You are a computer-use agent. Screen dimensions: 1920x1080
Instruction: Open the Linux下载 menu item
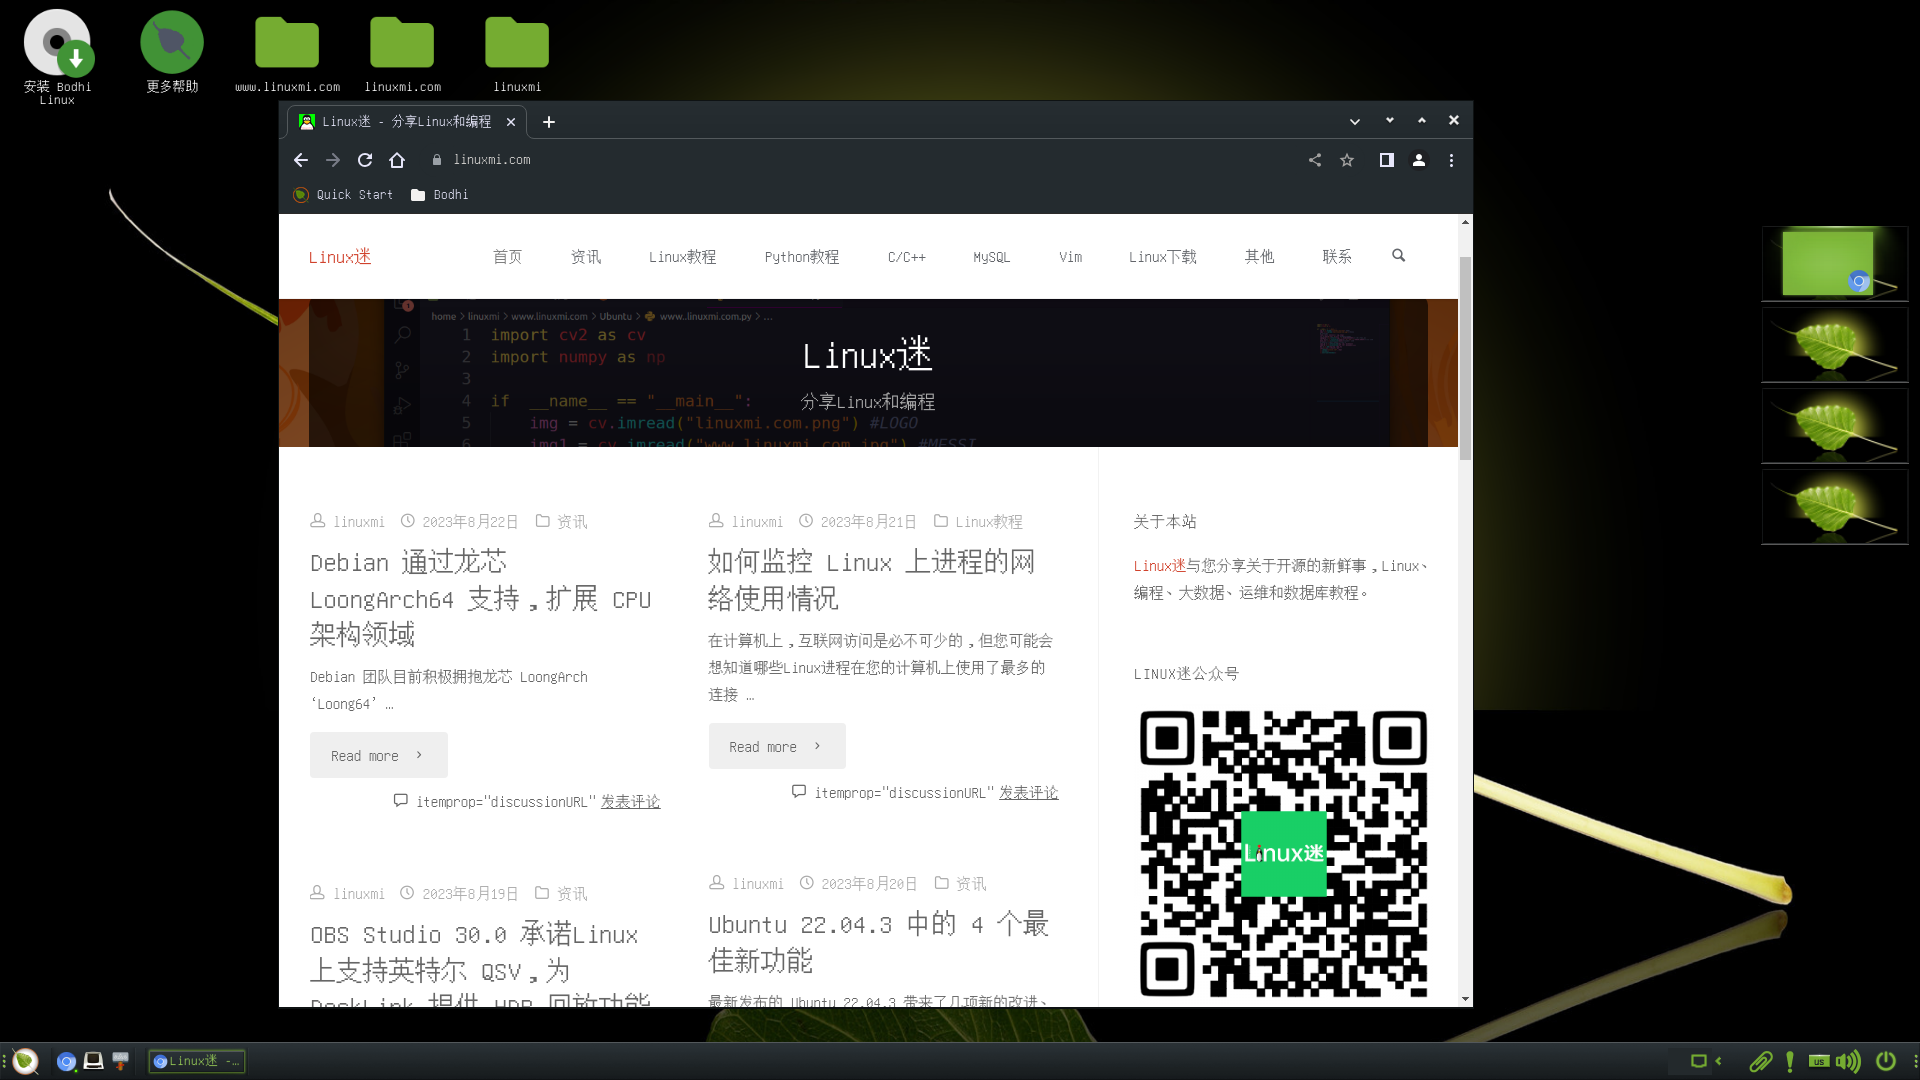click(1163, 257)
